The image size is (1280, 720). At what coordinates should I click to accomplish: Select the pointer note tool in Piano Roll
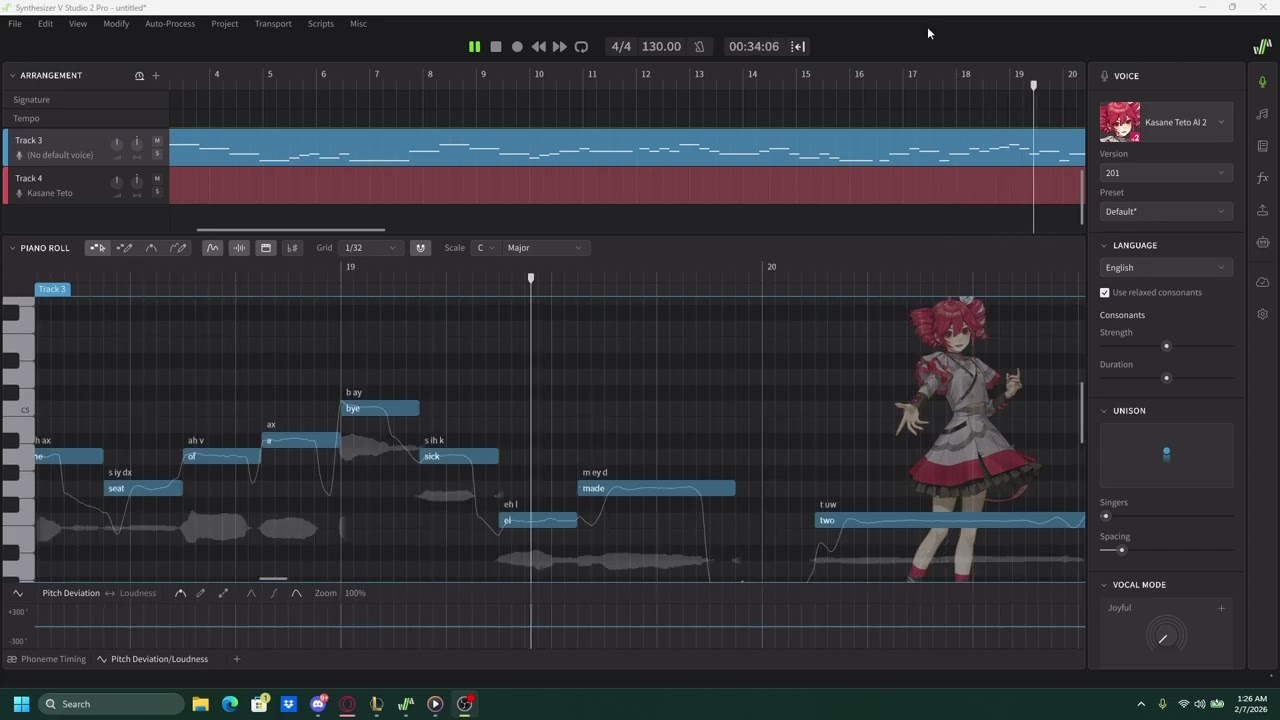click(97, 248)
